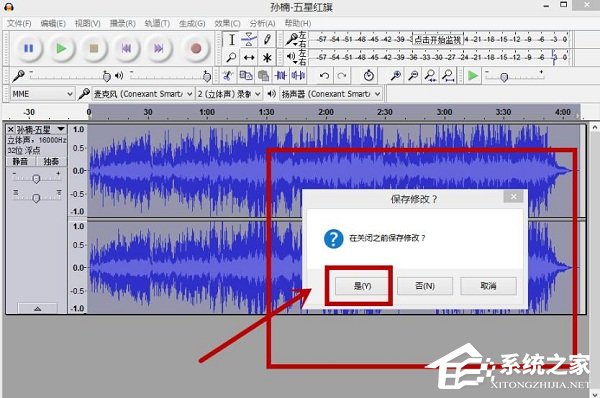Select the Time Shift double-arrow tool

pyautogui.click(x=249, y=57)
